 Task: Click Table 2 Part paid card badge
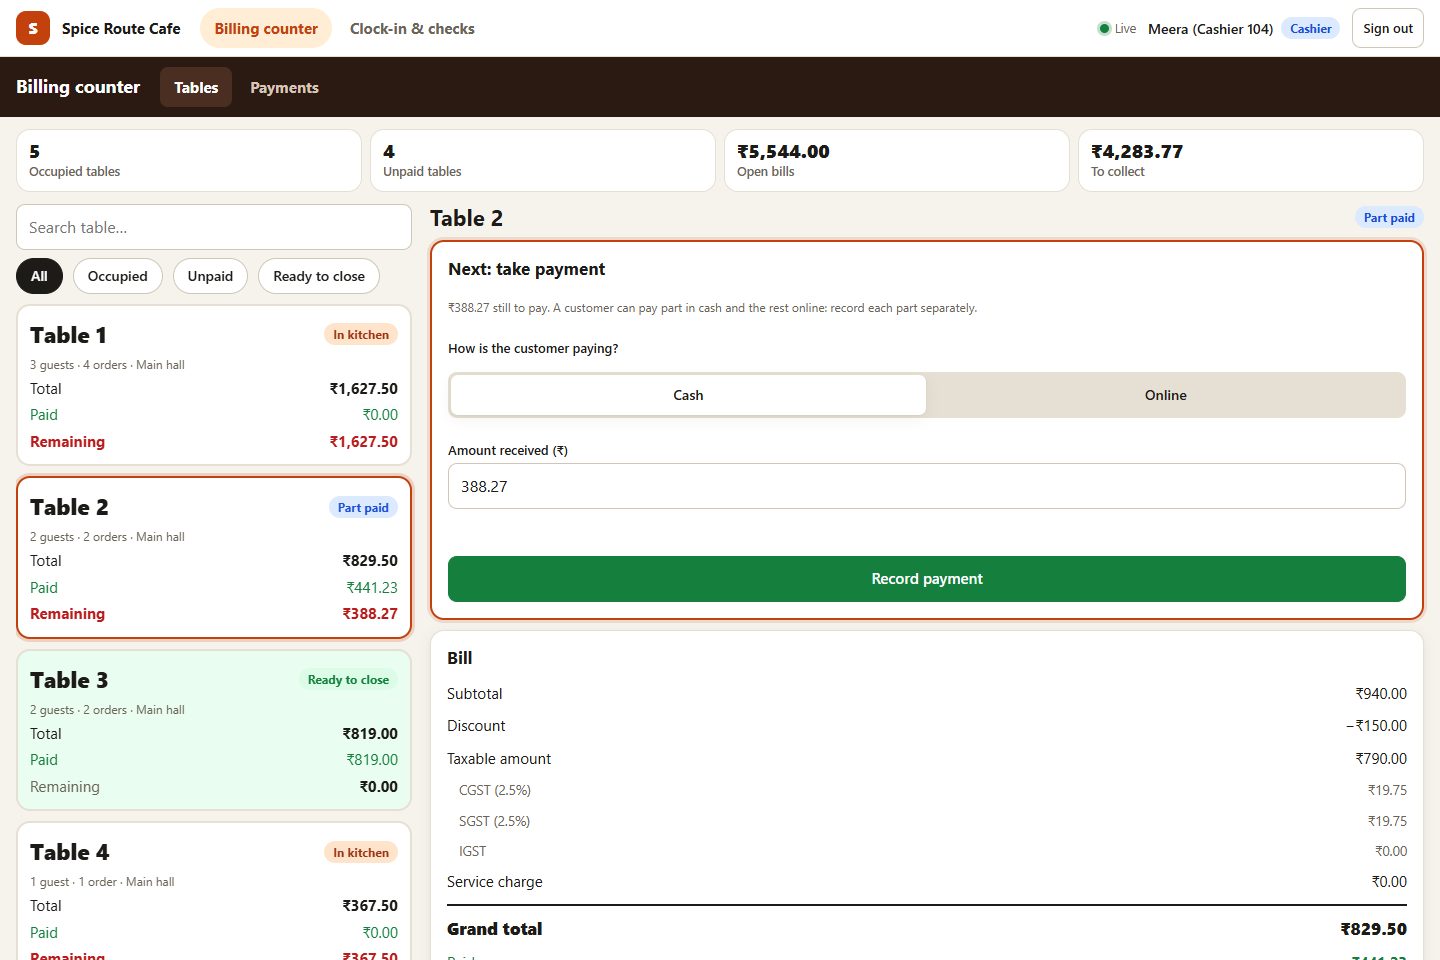tap(363, 507)
